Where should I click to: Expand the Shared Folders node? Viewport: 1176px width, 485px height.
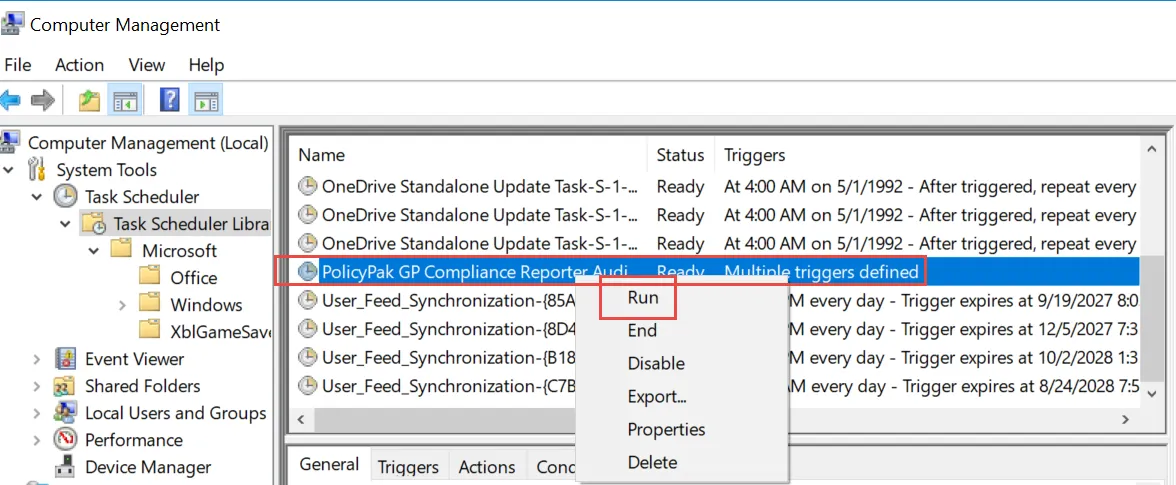[x=37, y=386]
